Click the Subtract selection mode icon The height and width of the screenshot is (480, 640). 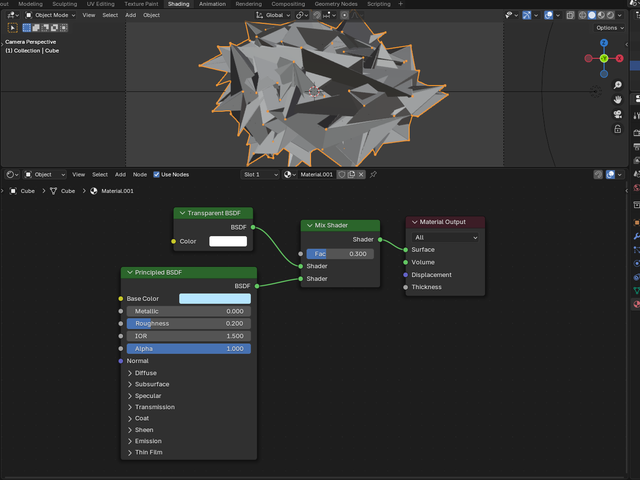(x=45, y=28)
